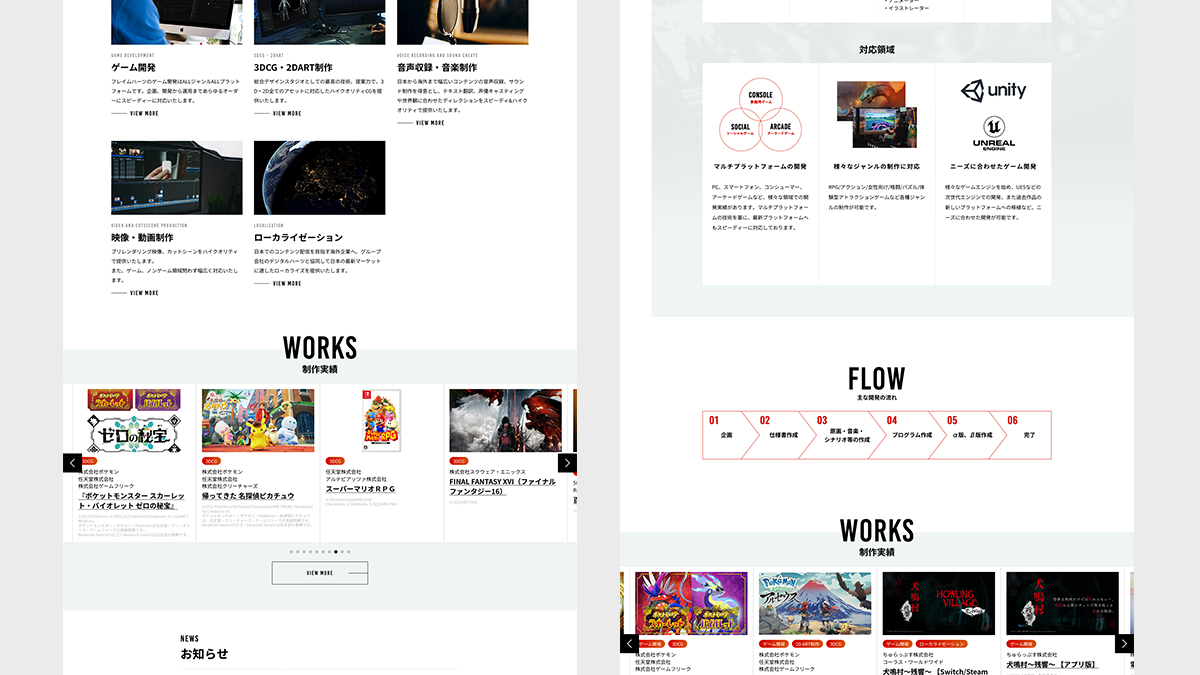Open the FINAL FANTASY XVI title link
Image resolution: width=1200 pixels, height=675 pixels.
click(505, 485)
